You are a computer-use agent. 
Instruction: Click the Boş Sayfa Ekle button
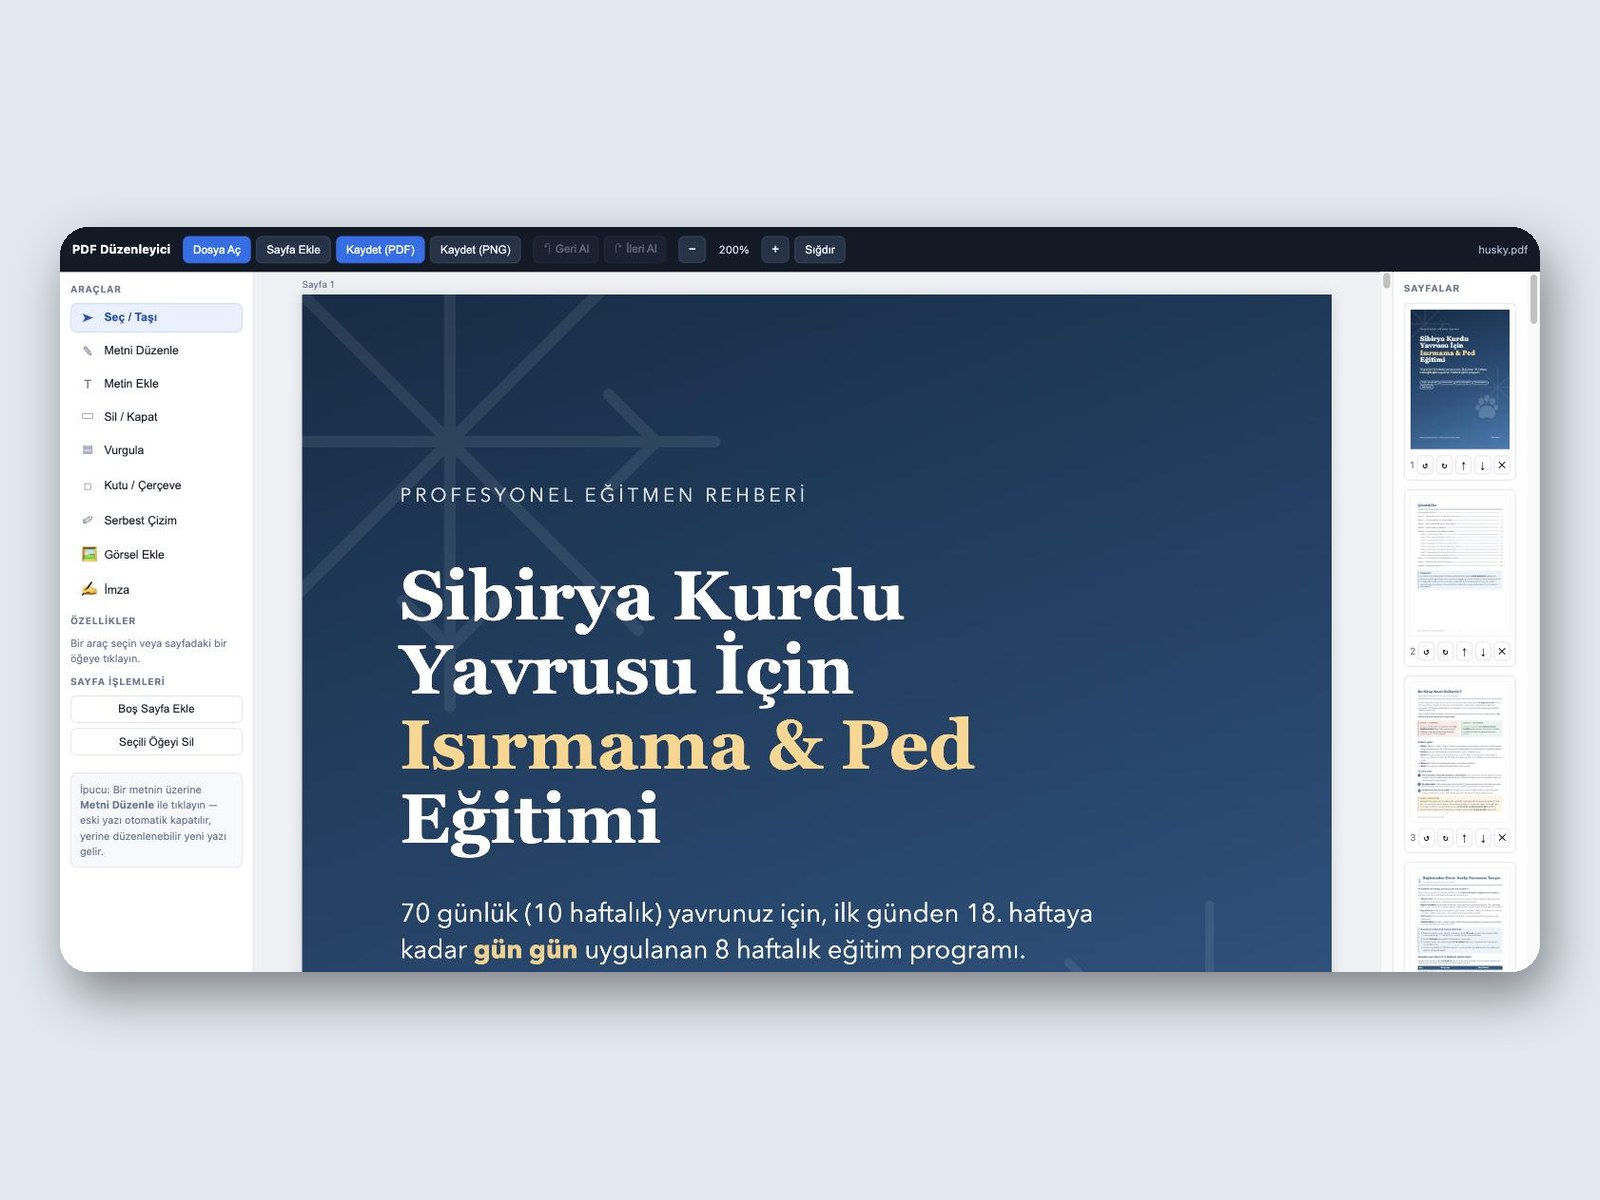156,709
